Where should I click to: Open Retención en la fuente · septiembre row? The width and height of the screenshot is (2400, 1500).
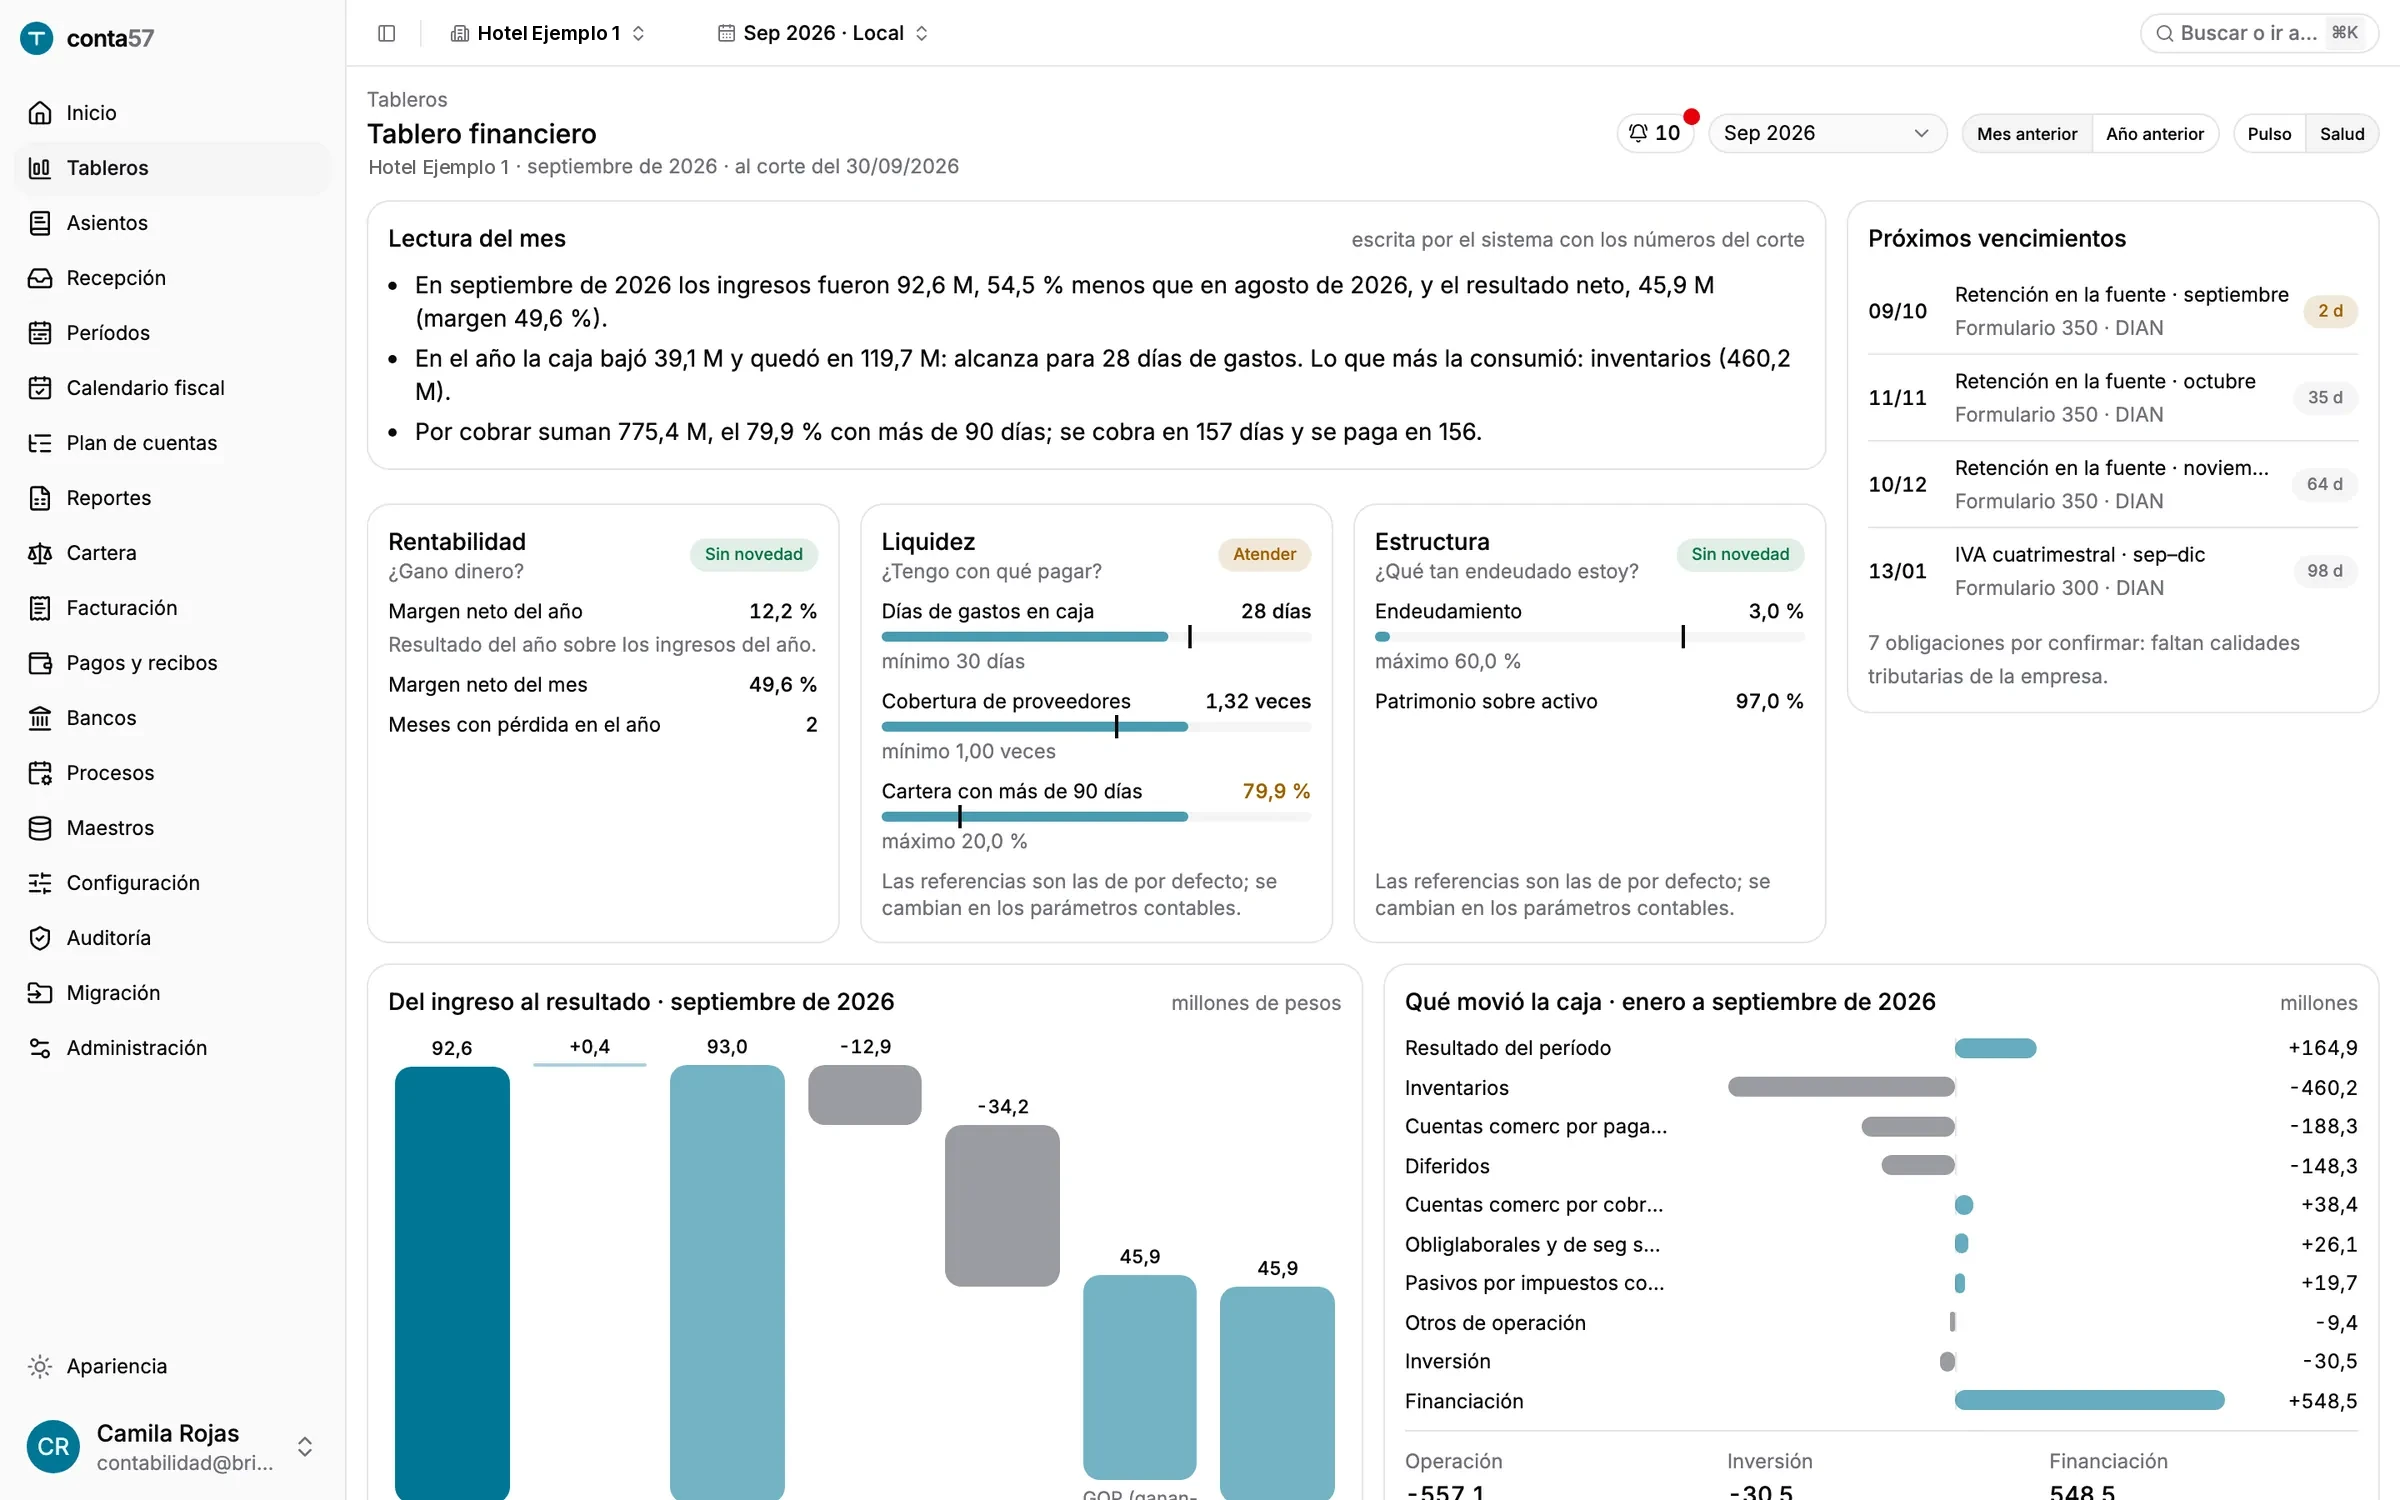coord(2112,311)
